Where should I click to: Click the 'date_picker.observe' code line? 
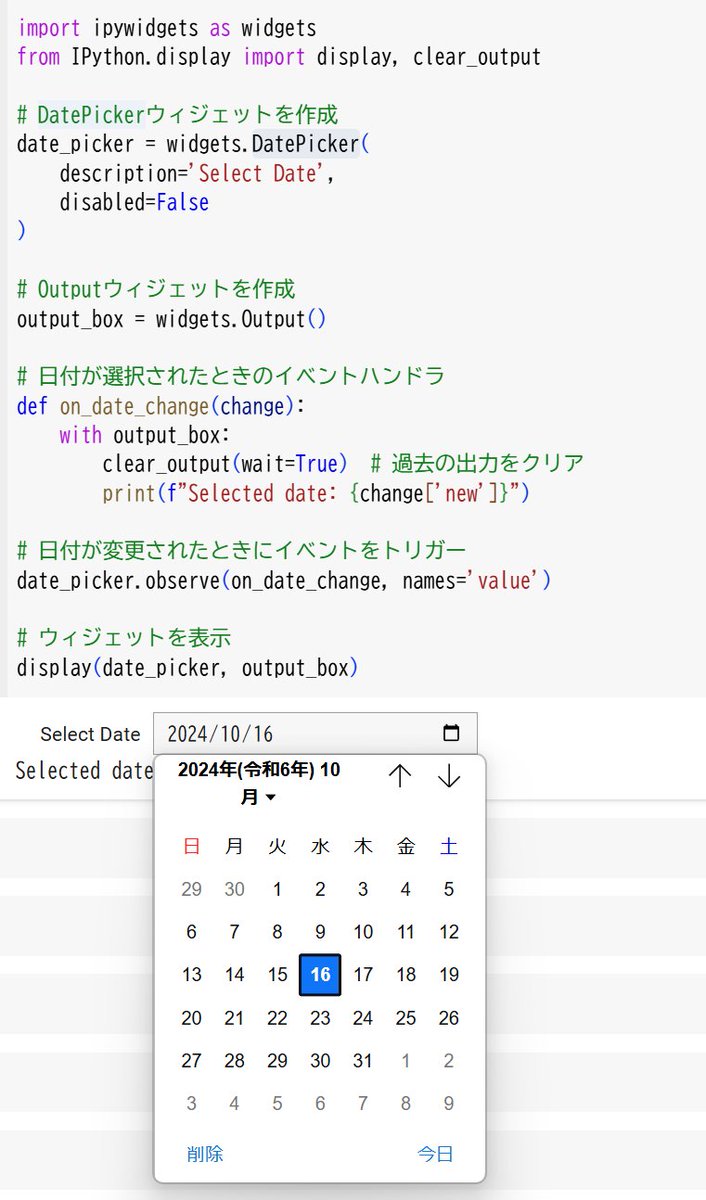284,580
